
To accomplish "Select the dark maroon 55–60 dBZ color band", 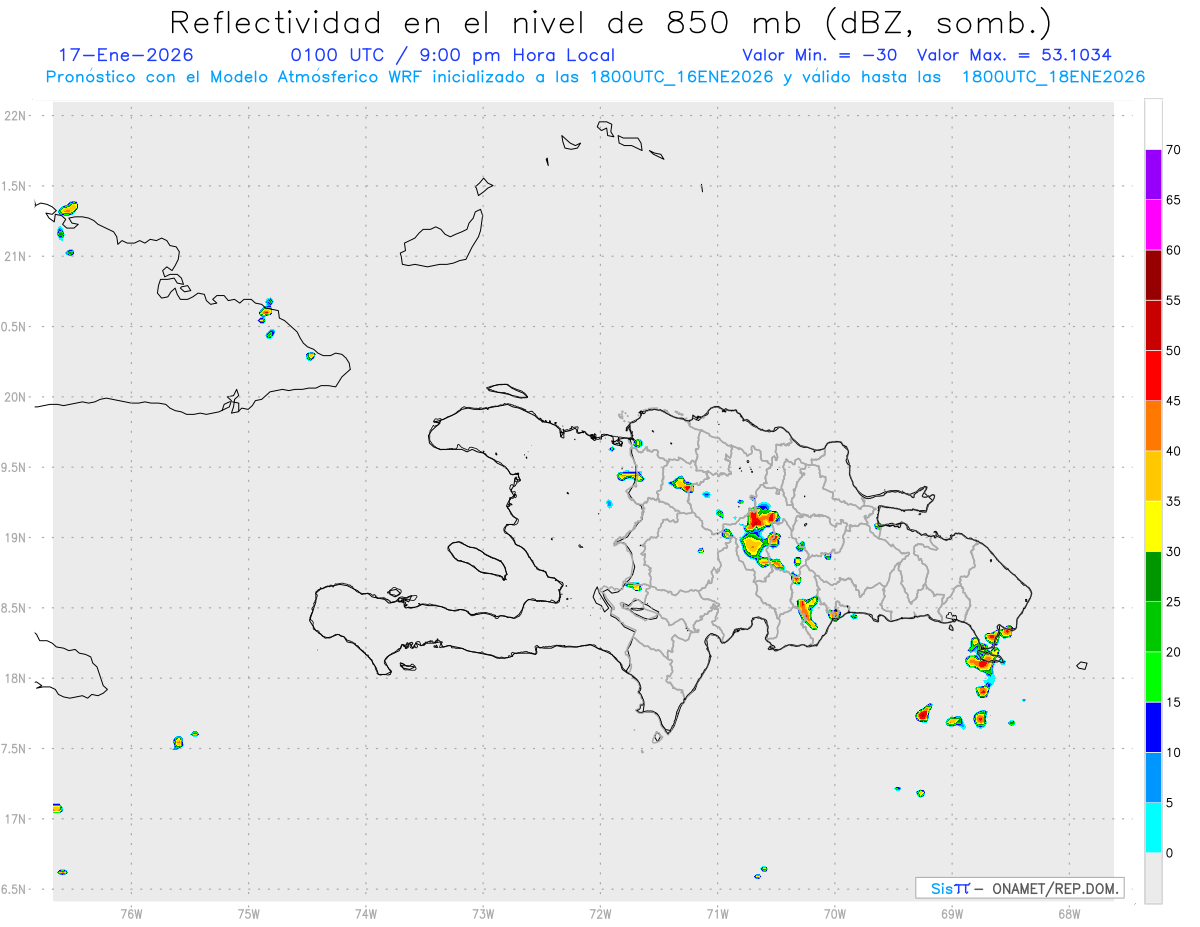I will tap(1153, 275).
